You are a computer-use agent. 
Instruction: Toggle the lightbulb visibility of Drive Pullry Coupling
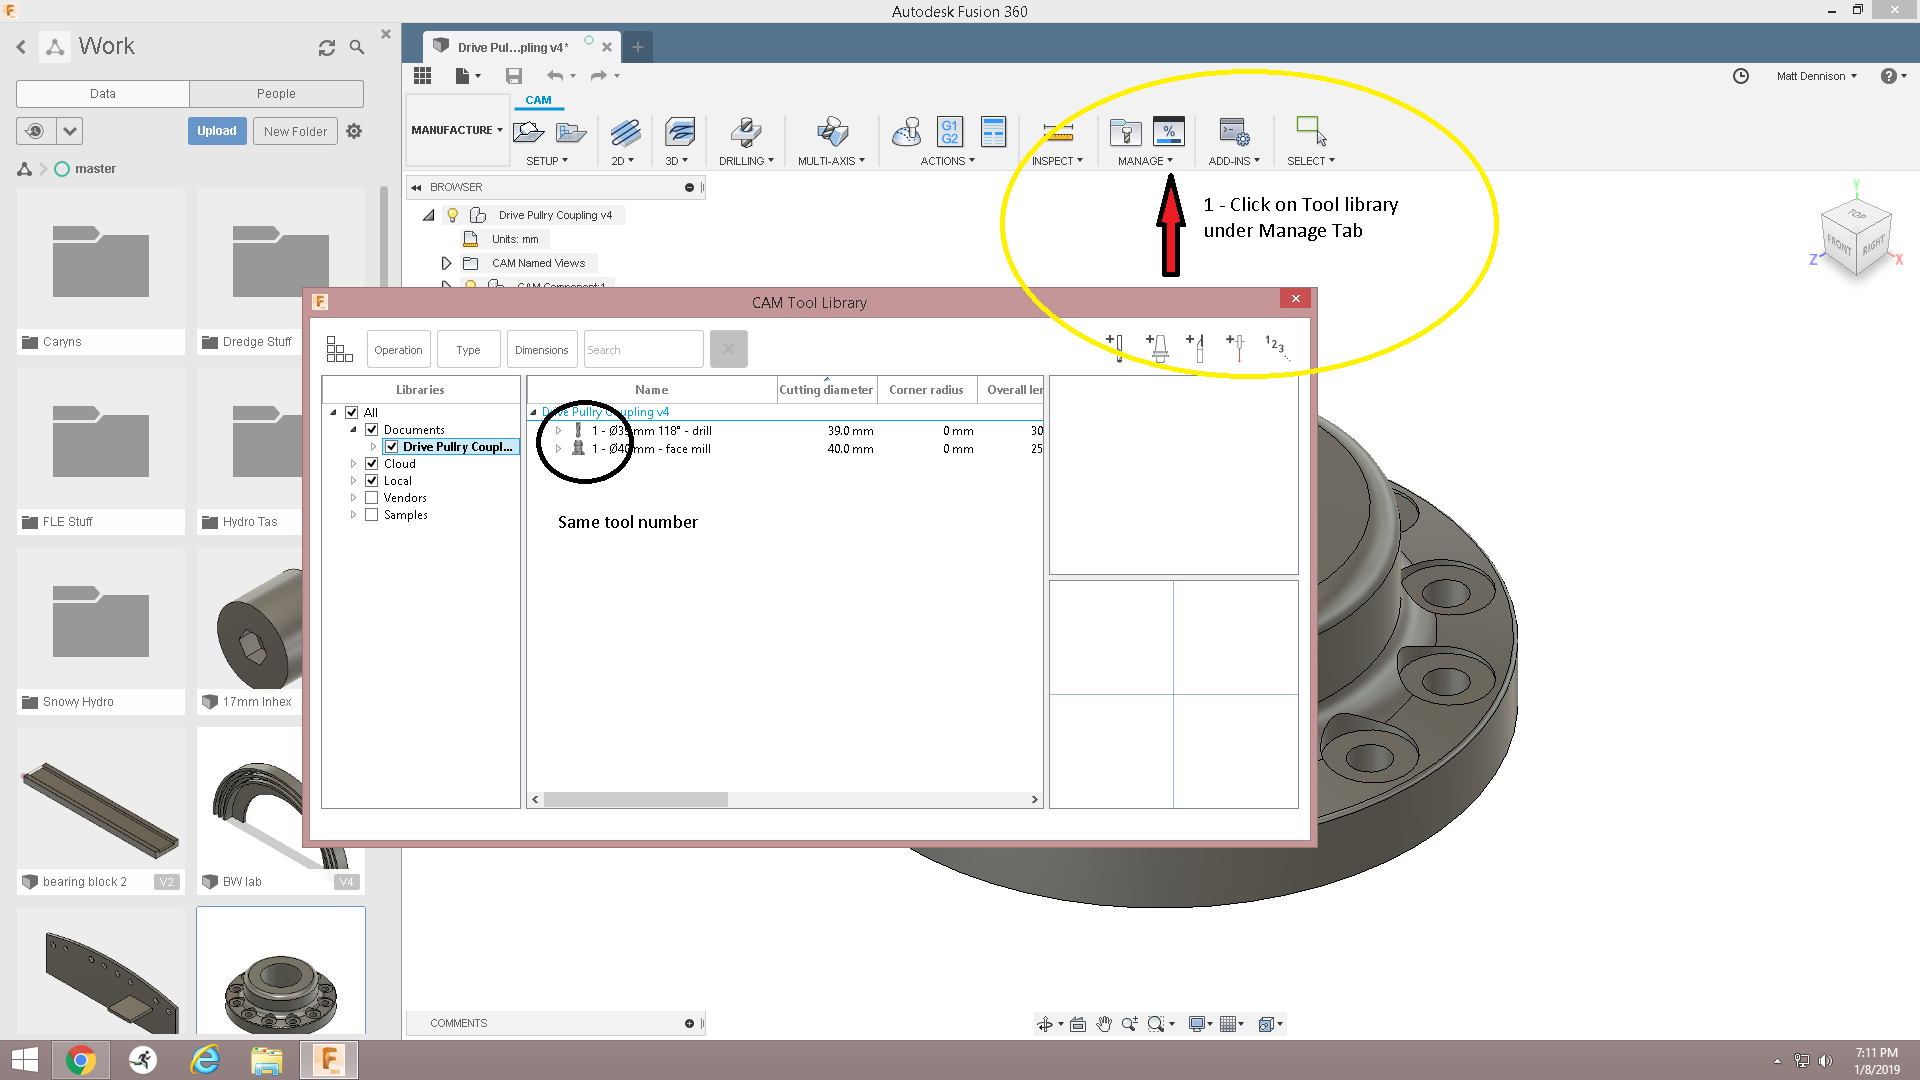pyautogui.click(x=452, y=215)
